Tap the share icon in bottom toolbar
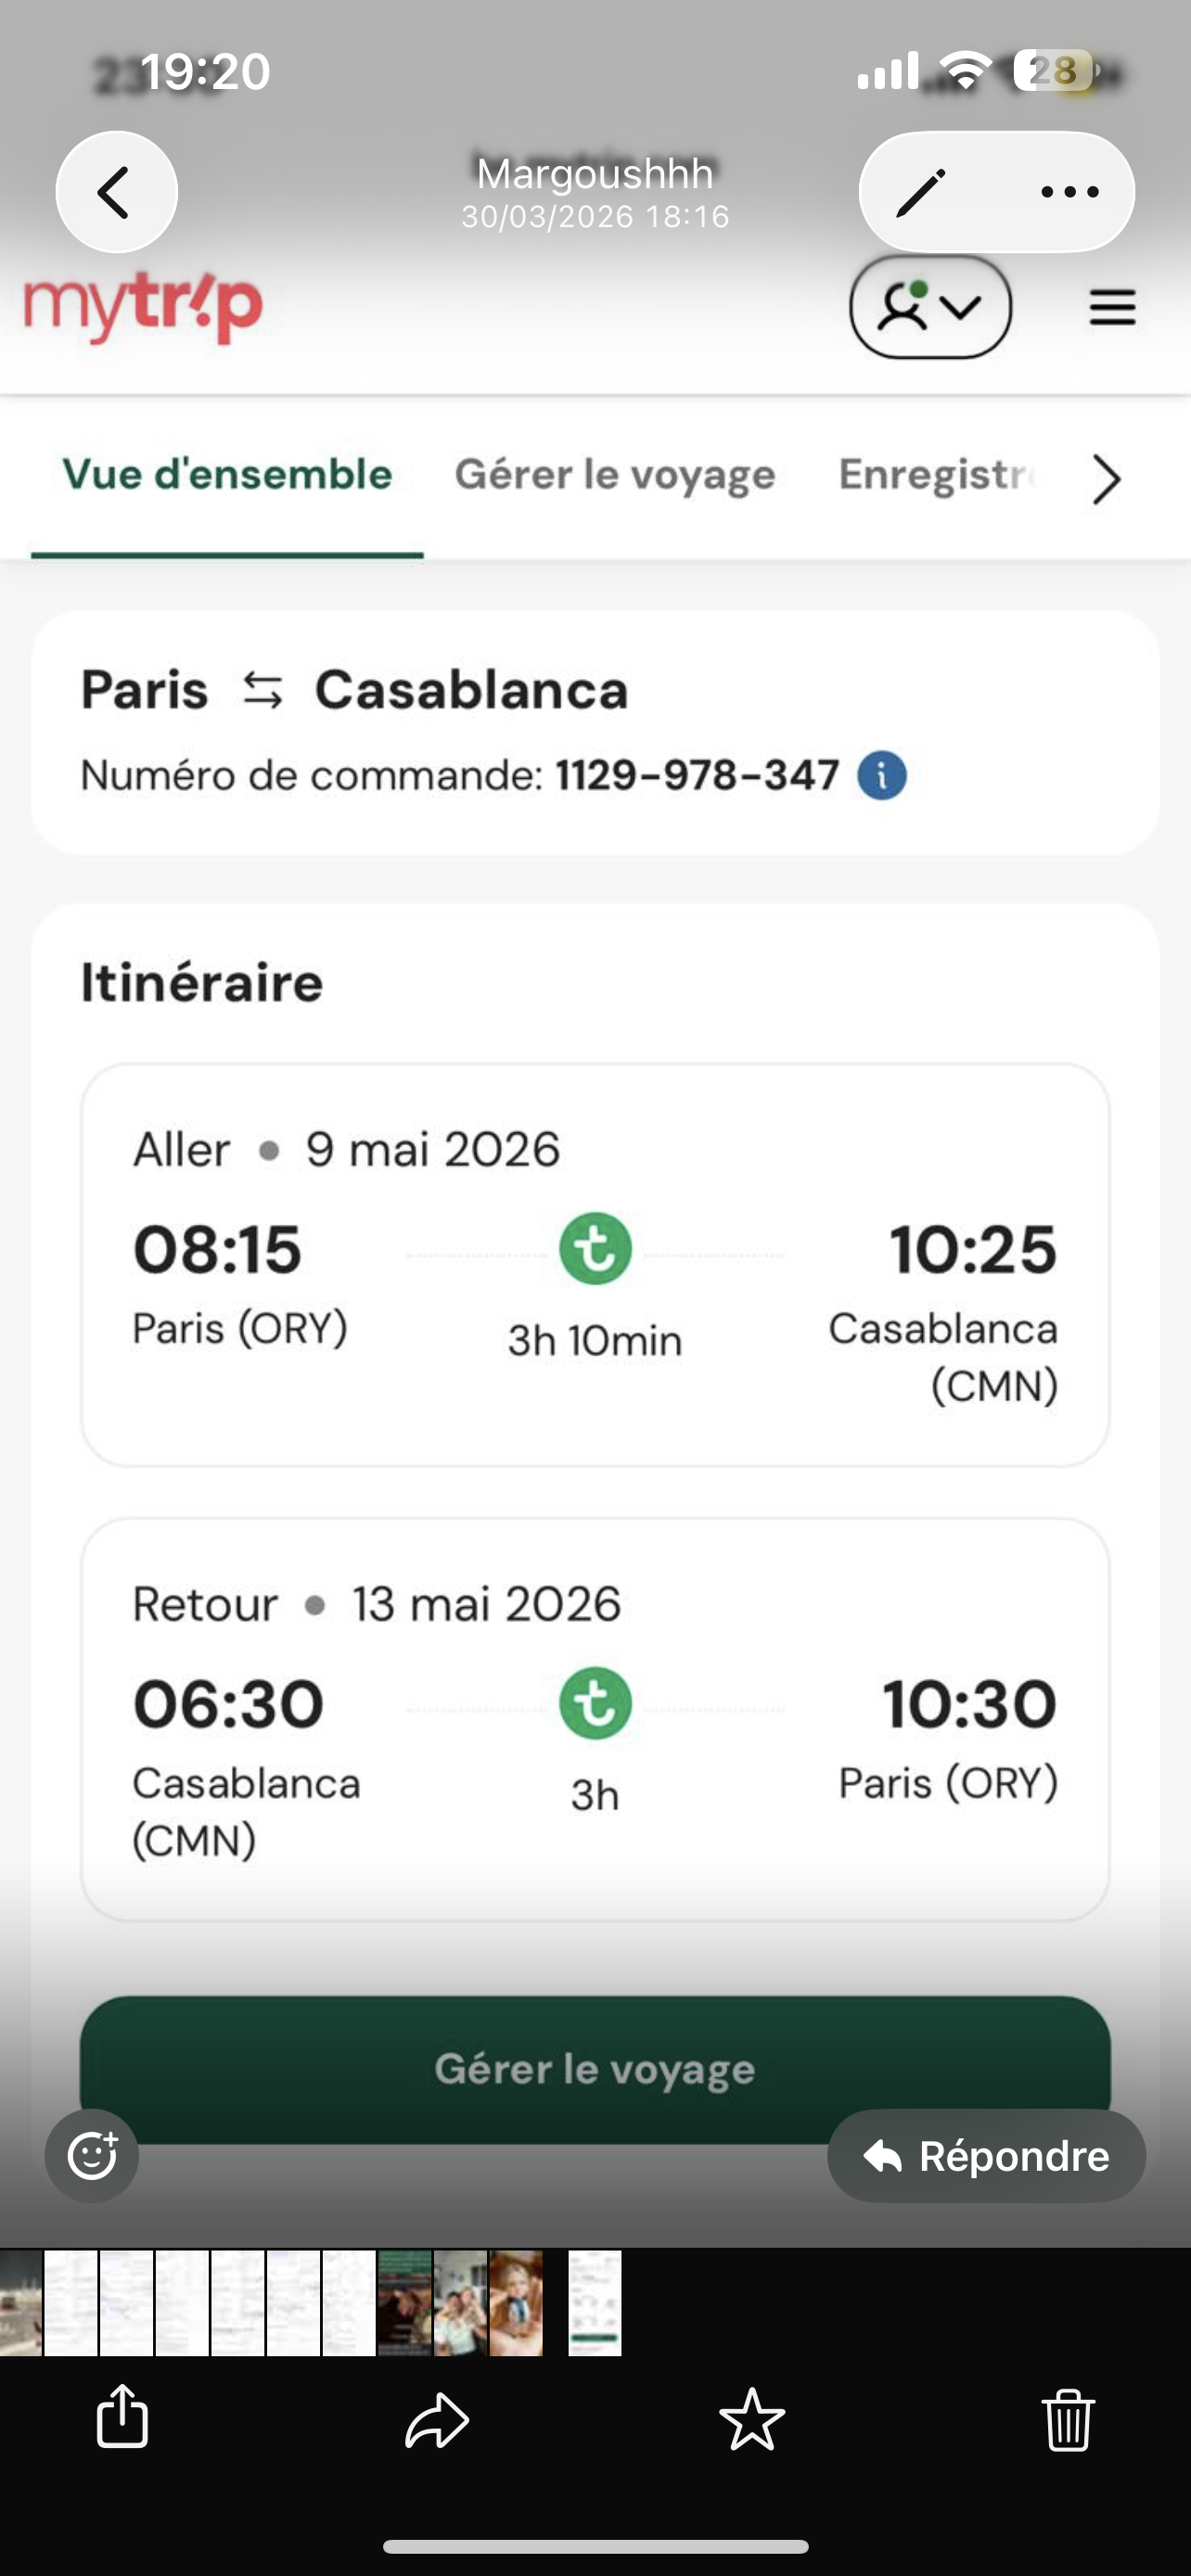 (122, 2418)
